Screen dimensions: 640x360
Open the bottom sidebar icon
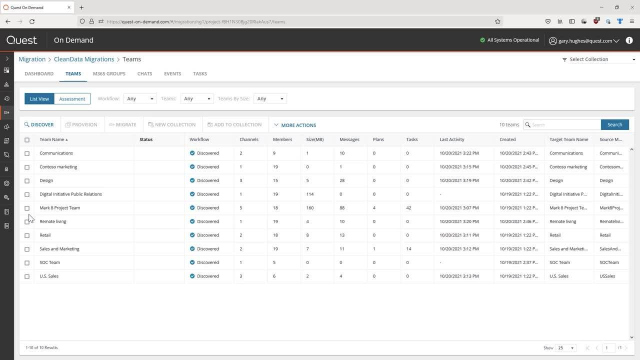point(7,226)
